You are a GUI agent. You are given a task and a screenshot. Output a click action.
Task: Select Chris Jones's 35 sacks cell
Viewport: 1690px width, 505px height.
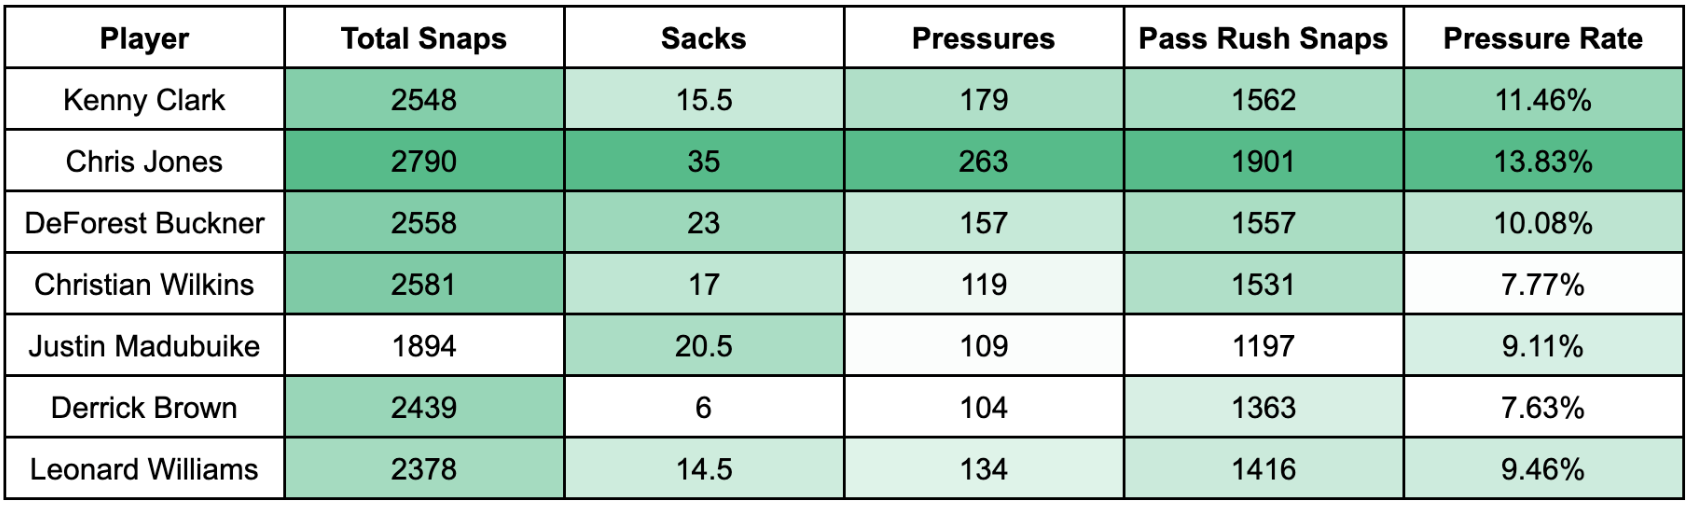(704, 162)
